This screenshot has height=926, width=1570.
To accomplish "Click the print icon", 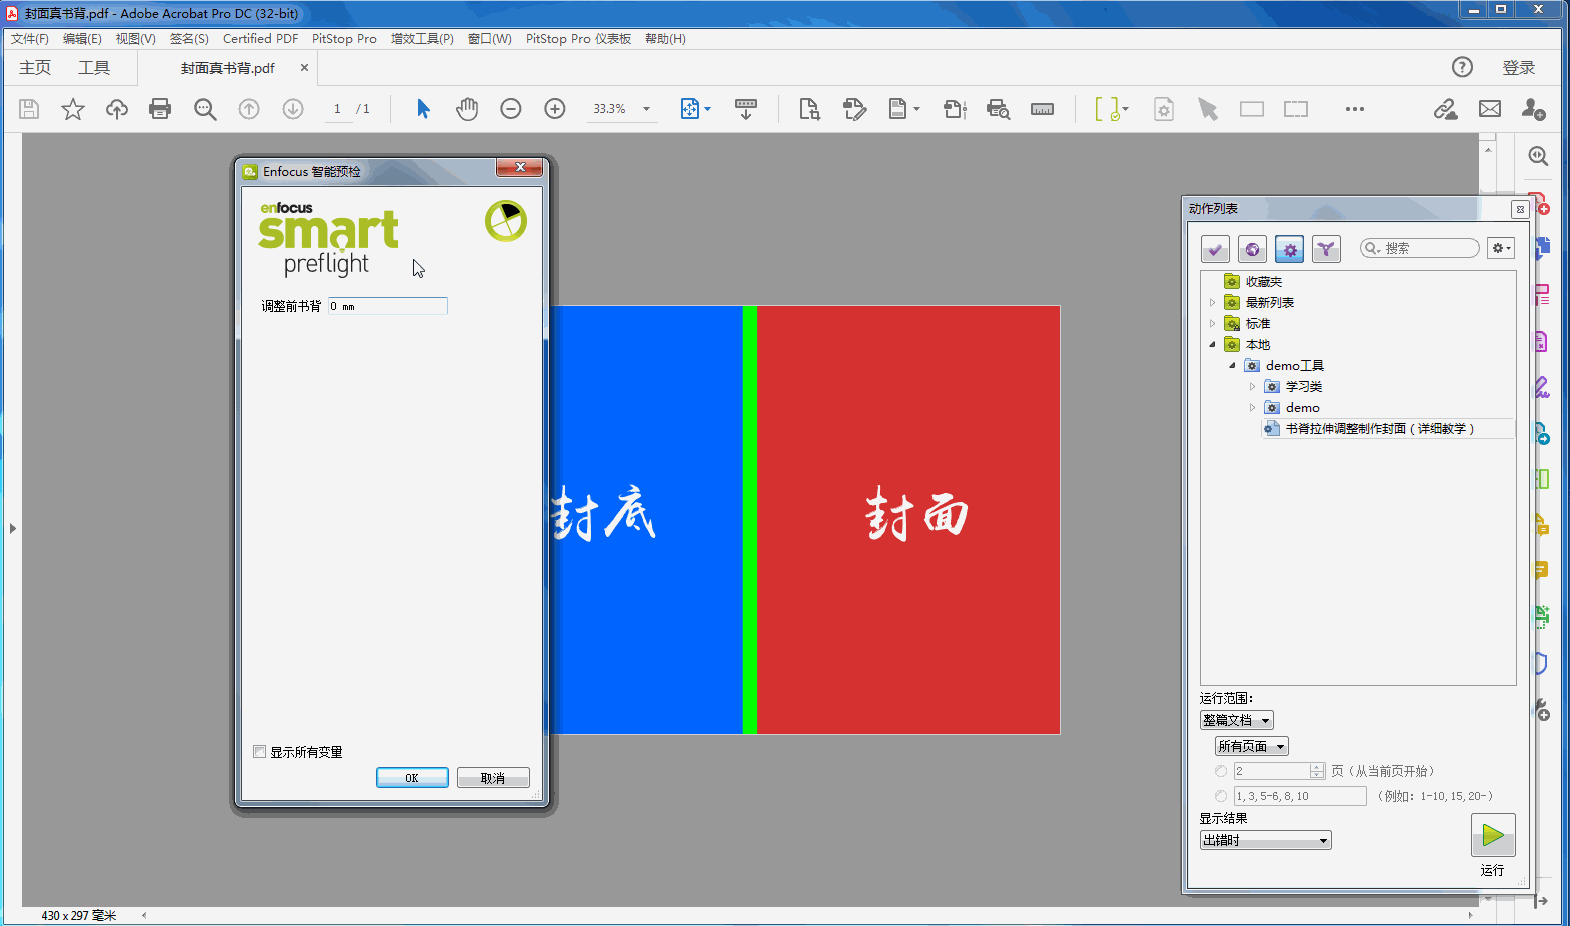I will (160, 109).
